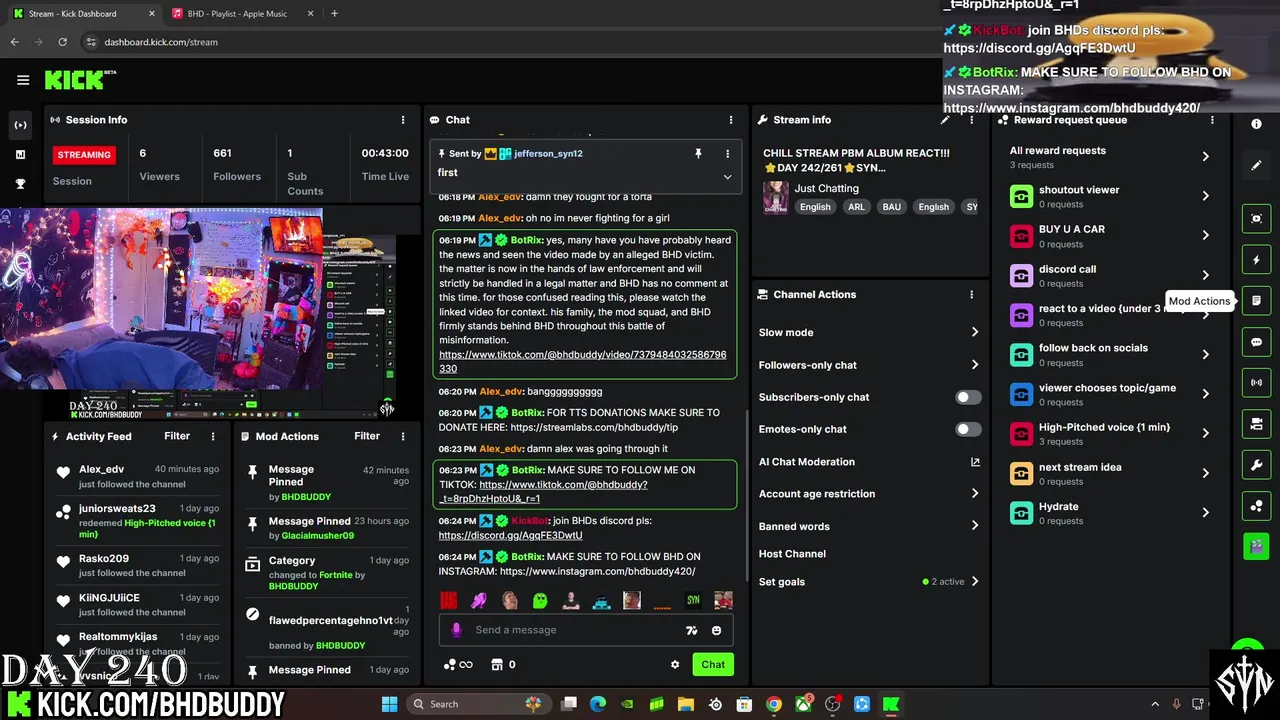
Task: Click the browser address bar
Action: tap(500, 42)
